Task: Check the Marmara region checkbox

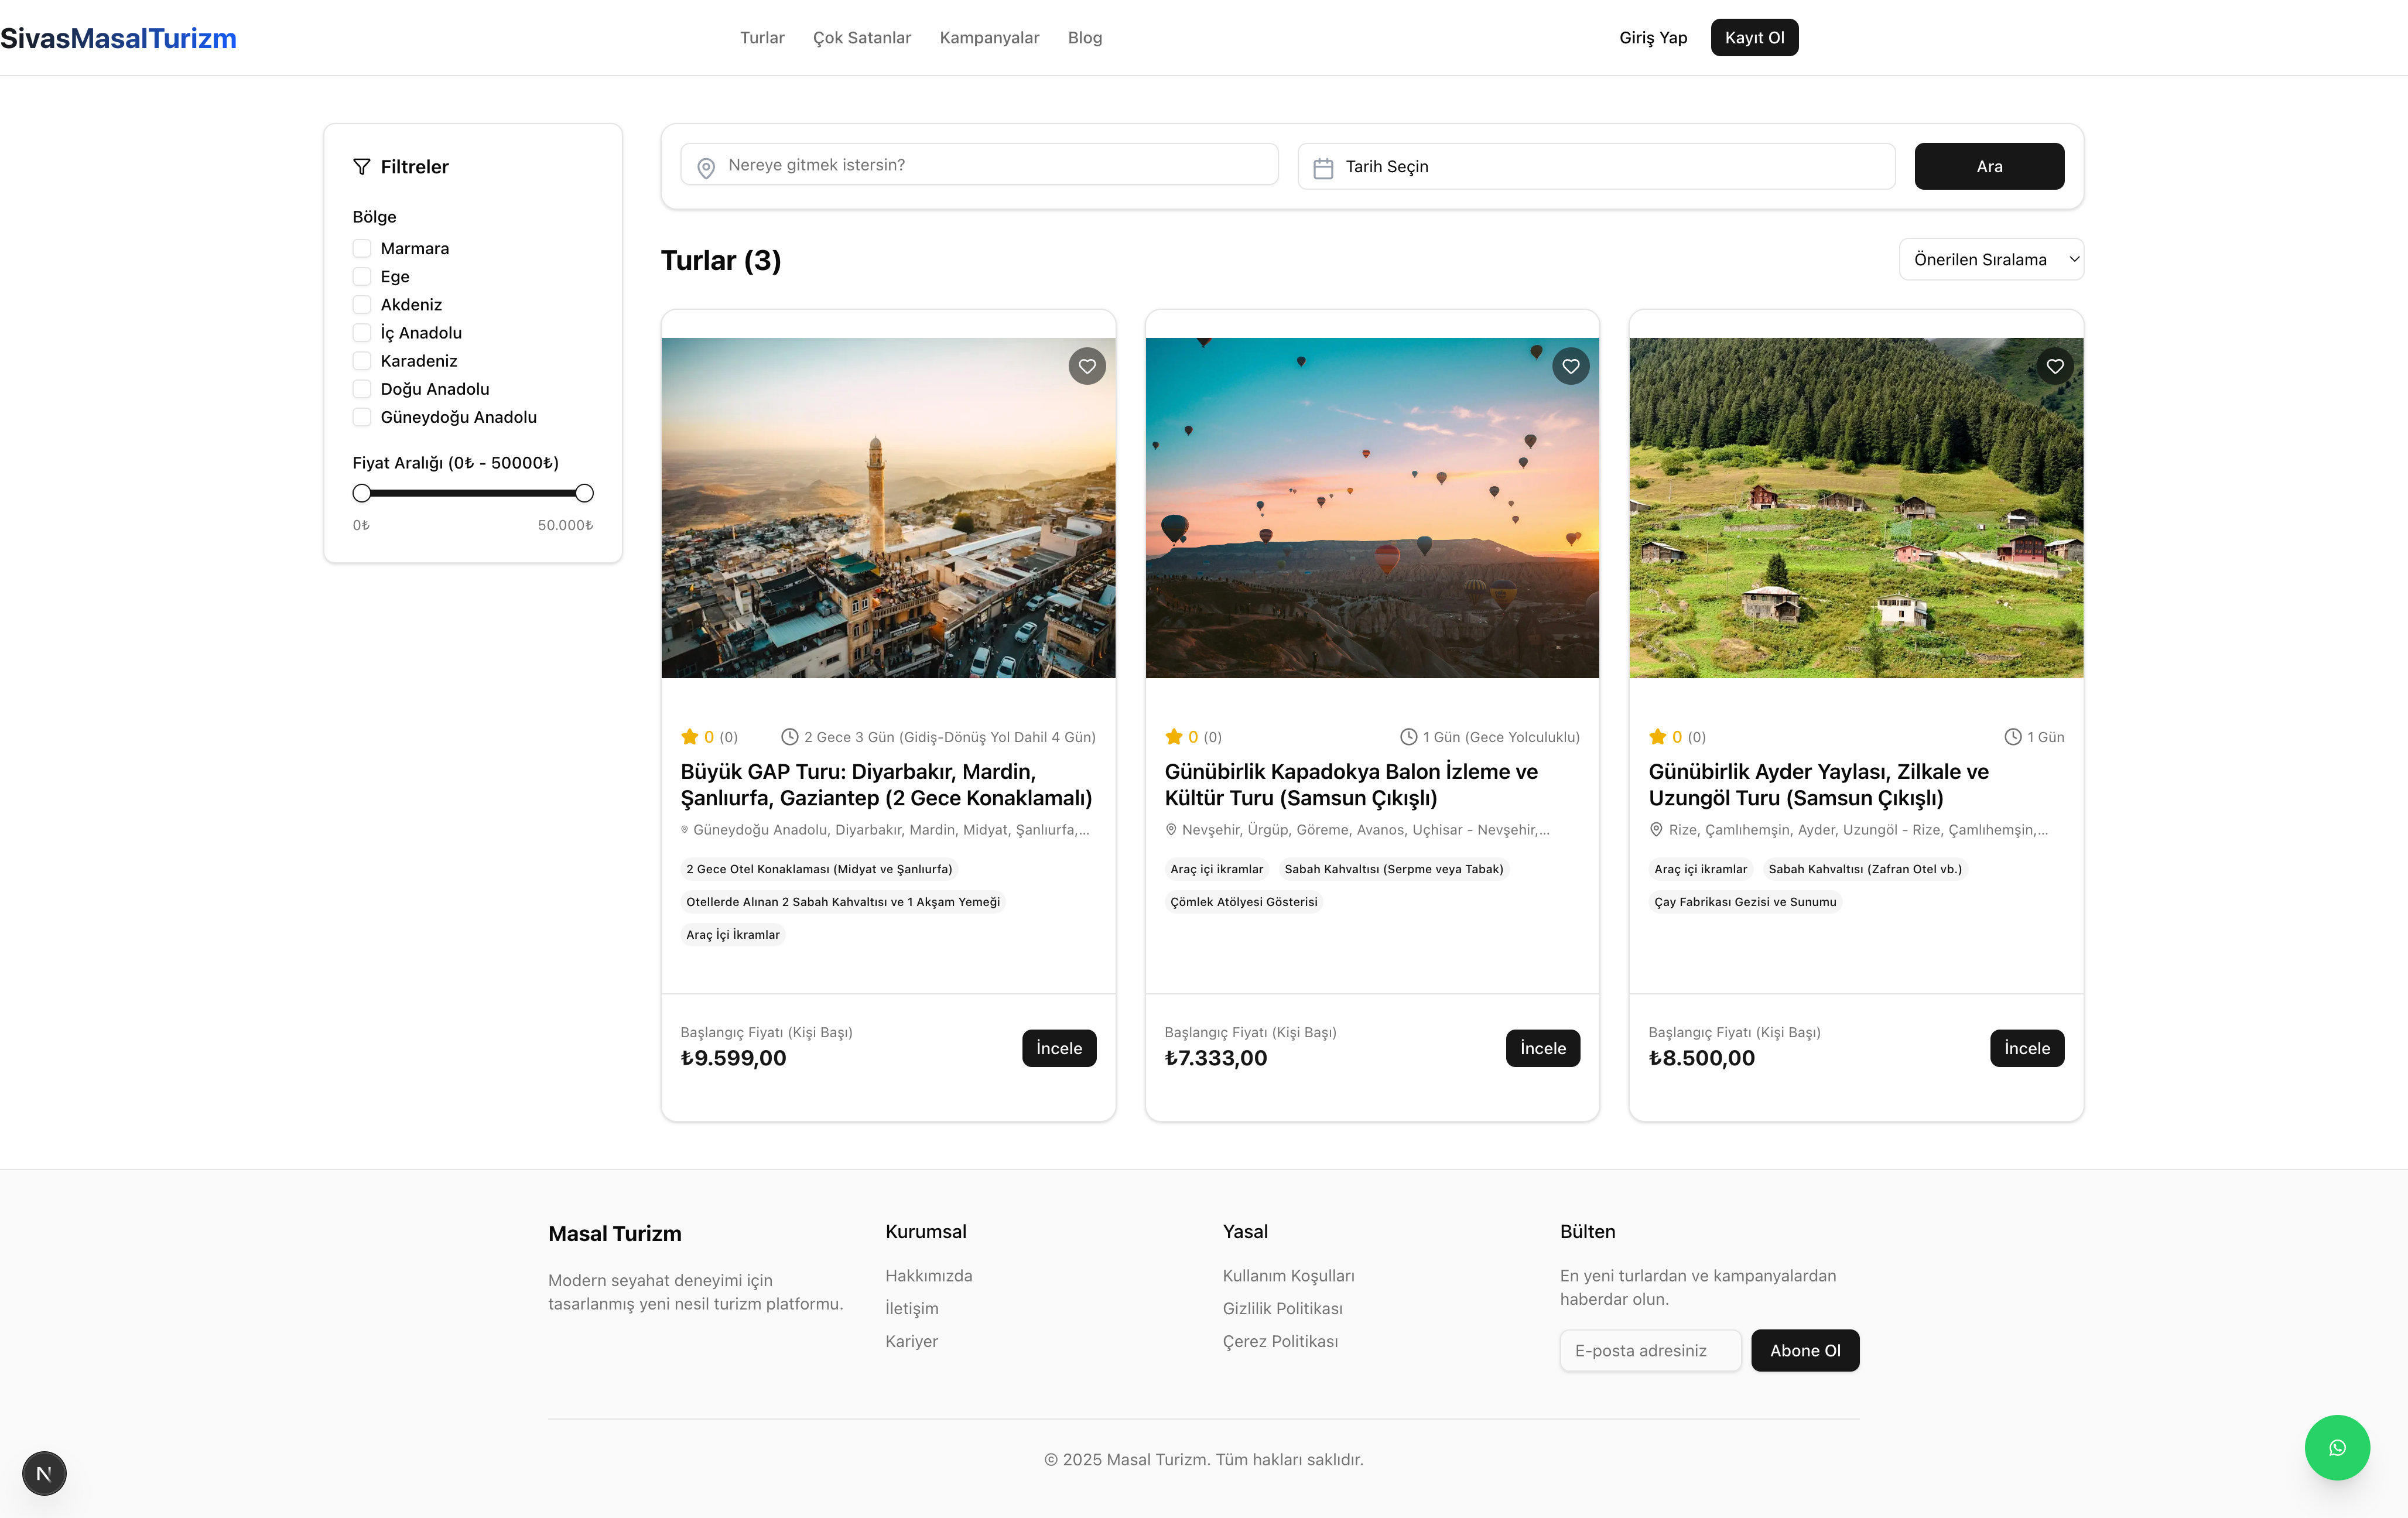Action: pyautogui.click(x=362, y=248)
